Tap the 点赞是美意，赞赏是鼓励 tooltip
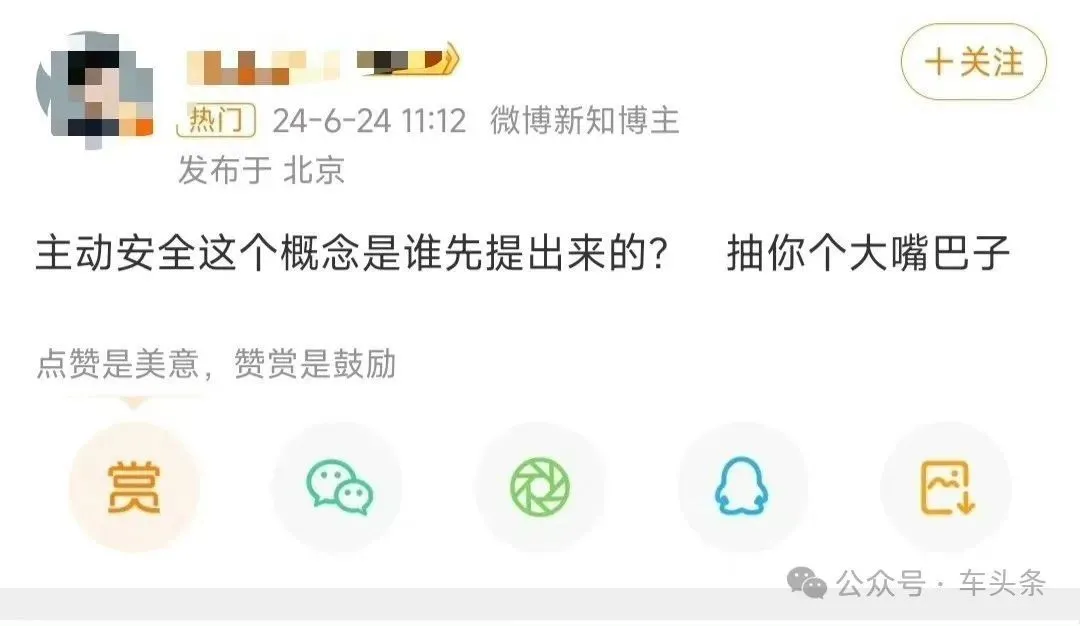This screenshot has height=626, width=1080. click(216, 364)
